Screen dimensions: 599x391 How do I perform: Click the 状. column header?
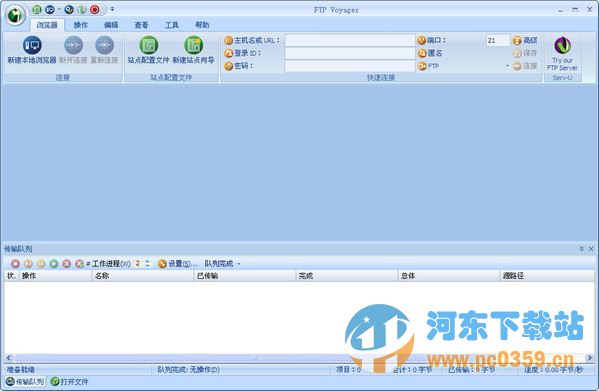click(11, 276)
